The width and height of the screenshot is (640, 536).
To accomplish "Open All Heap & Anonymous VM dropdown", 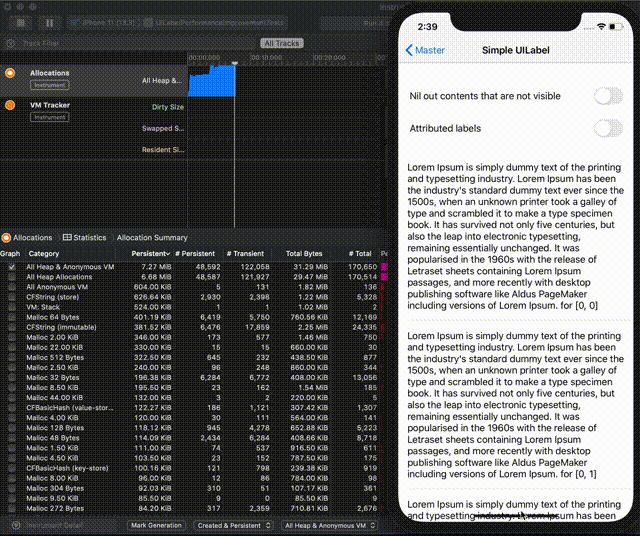I will pos(329,525).
